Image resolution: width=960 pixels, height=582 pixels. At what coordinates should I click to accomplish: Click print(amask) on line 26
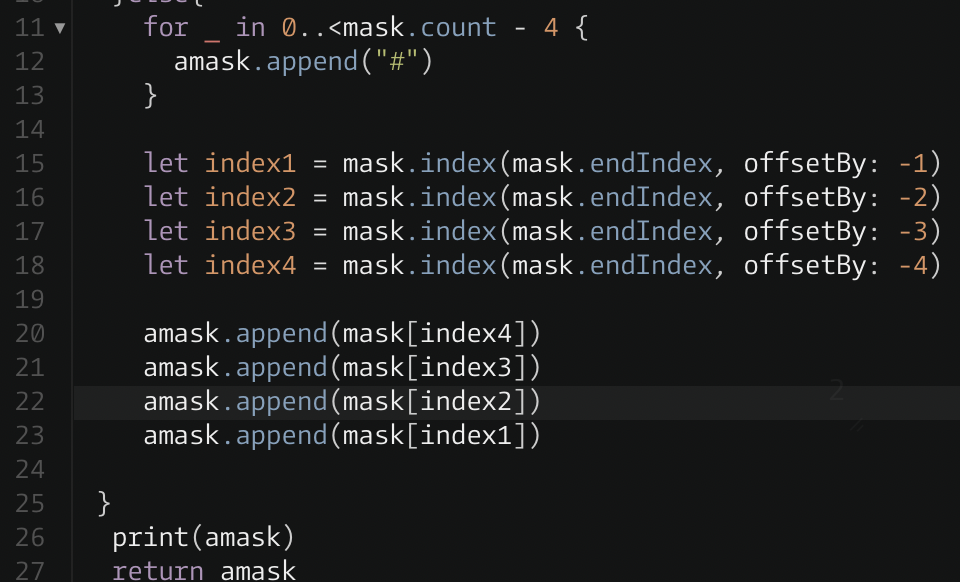pyautogui.click(x=204, y=538)
